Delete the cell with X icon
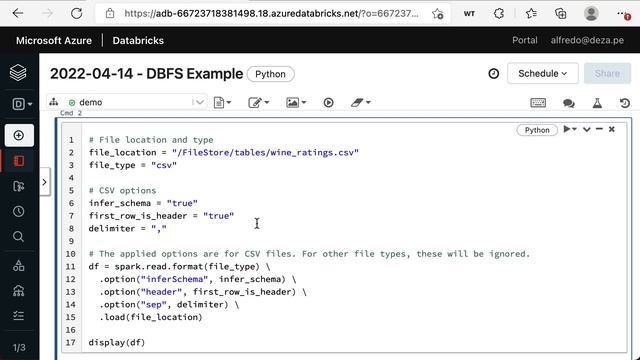The height and width of the screenshot is (360, 640). tap(611, 129)
